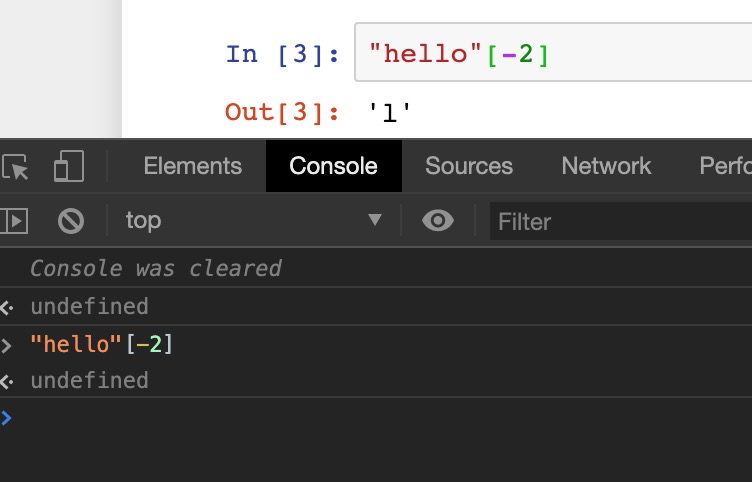Click the blue console prompt line

click(300, 418)
